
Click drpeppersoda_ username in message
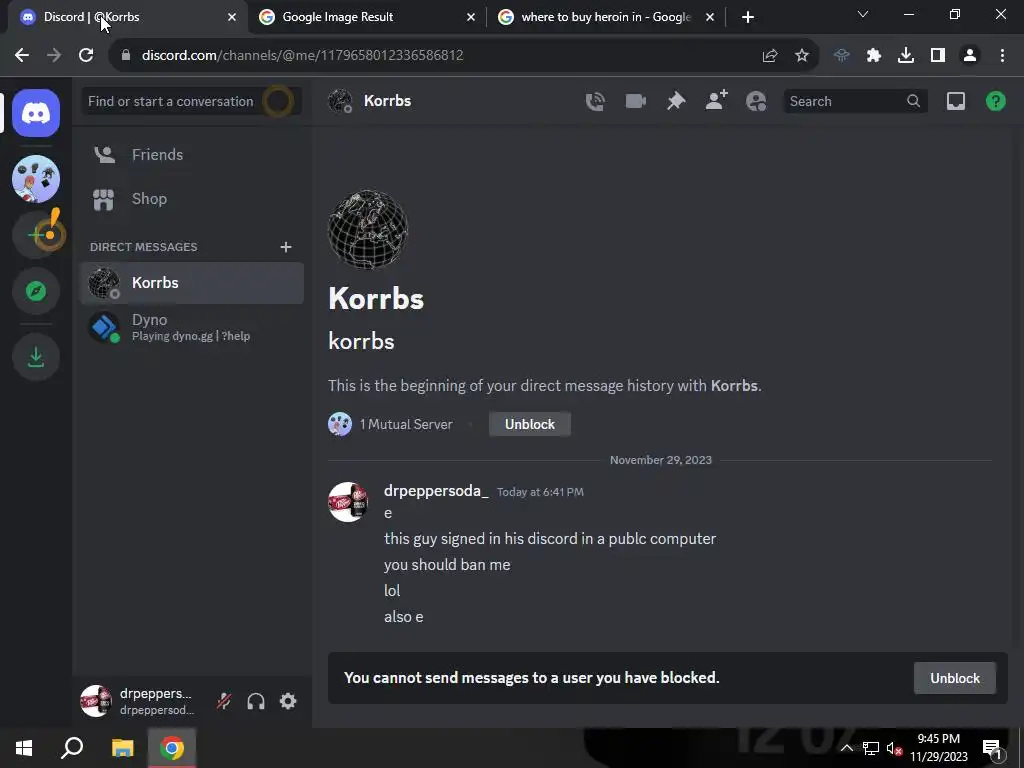(436, 491)
